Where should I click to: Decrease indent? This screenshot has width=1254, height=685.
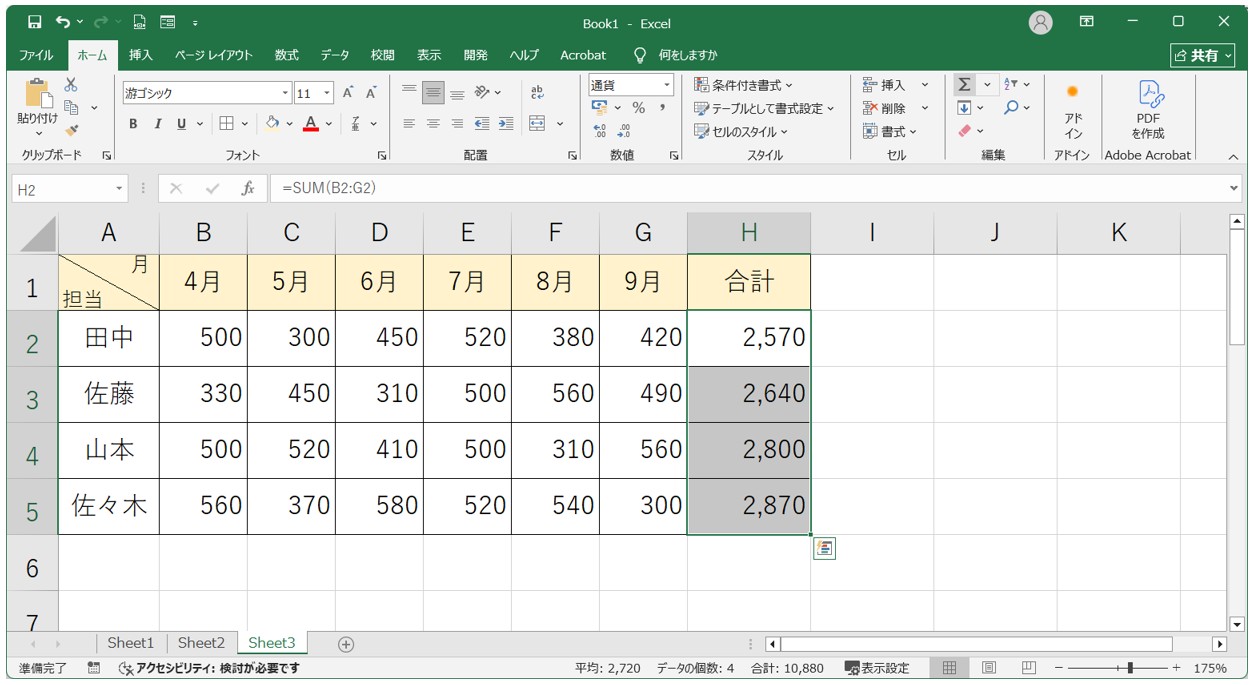[482, 124]
